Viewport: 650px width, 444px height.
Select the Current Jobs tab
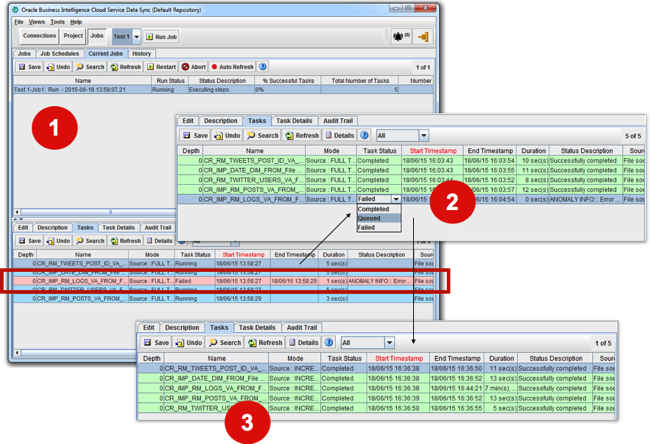[x=105, y=54]
